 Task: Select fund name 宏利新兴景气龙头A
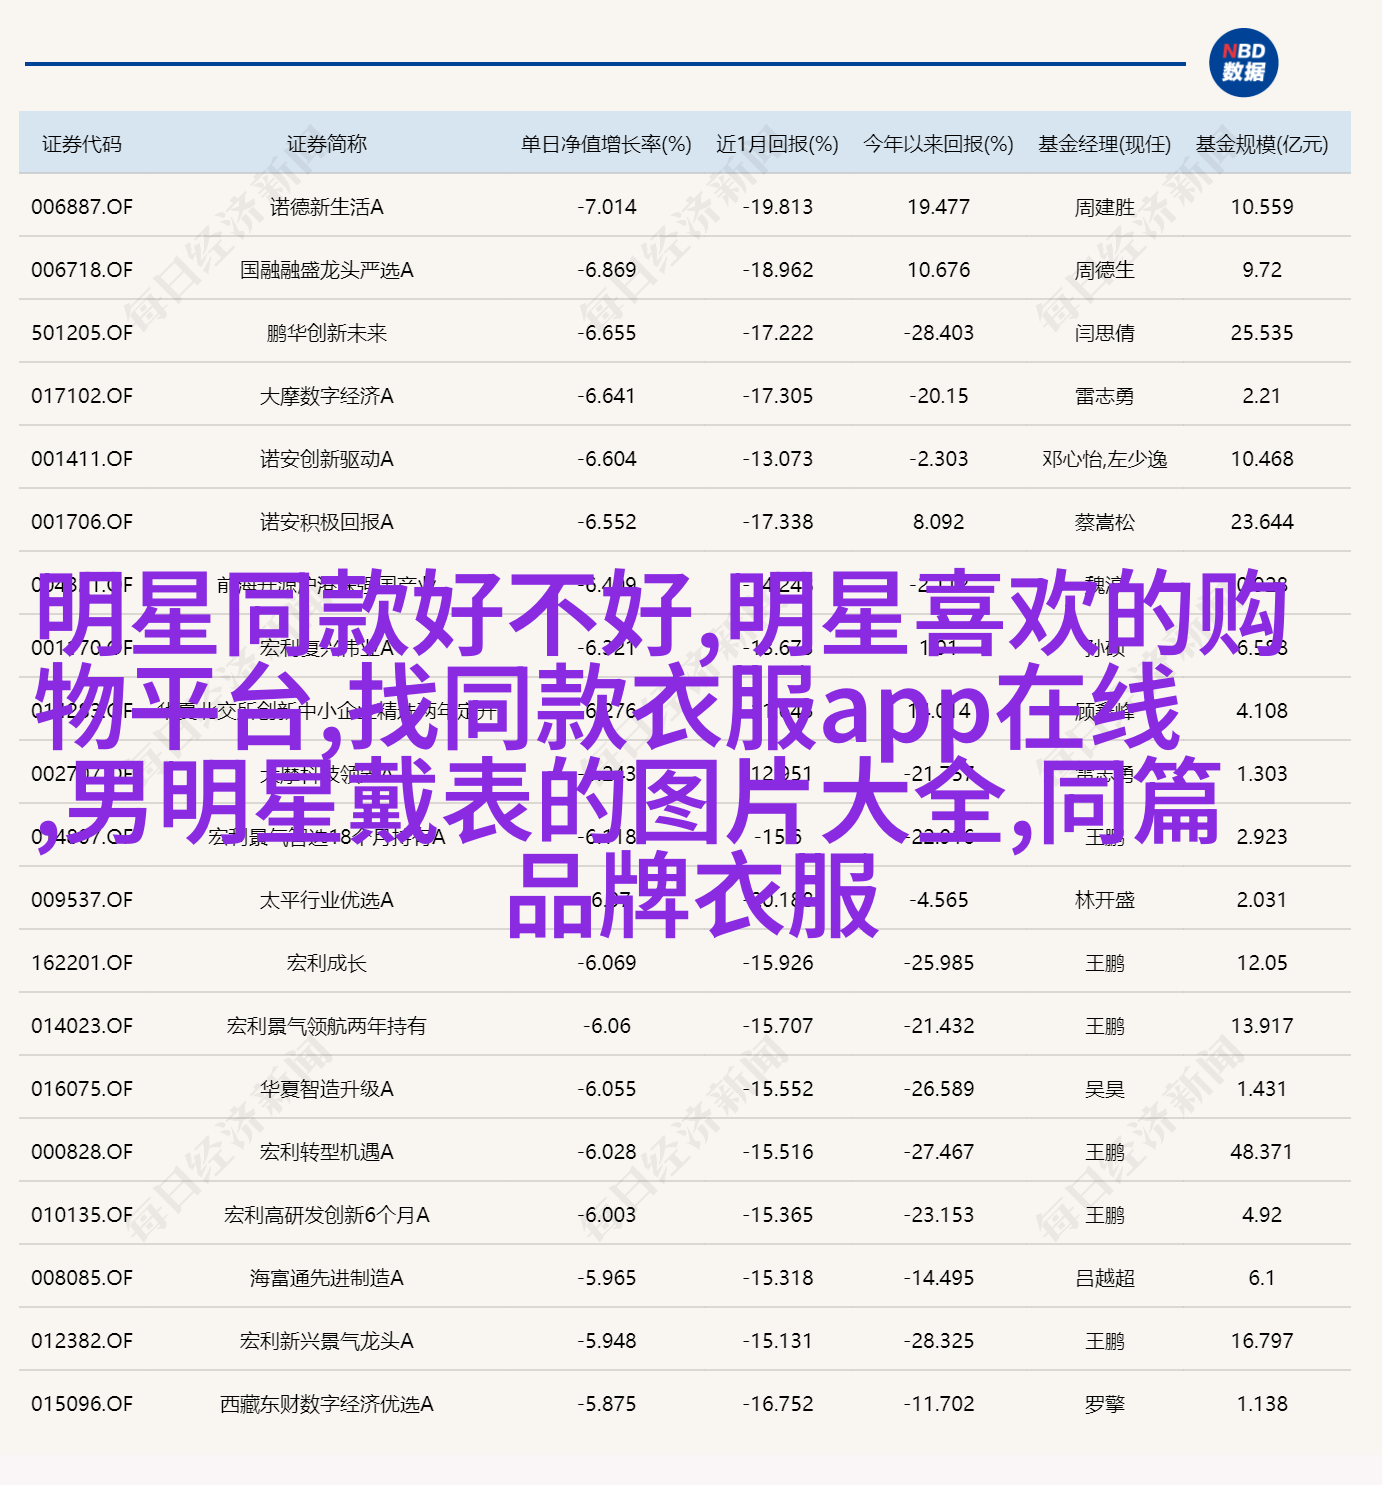[327, 1341]
